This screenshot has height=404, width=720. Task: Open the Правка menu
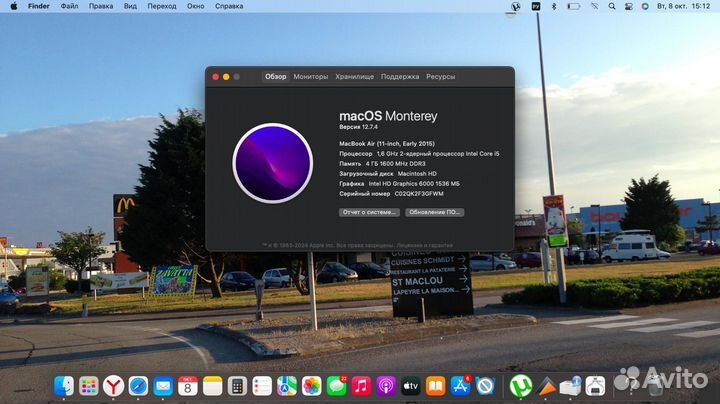click(101, 6)
